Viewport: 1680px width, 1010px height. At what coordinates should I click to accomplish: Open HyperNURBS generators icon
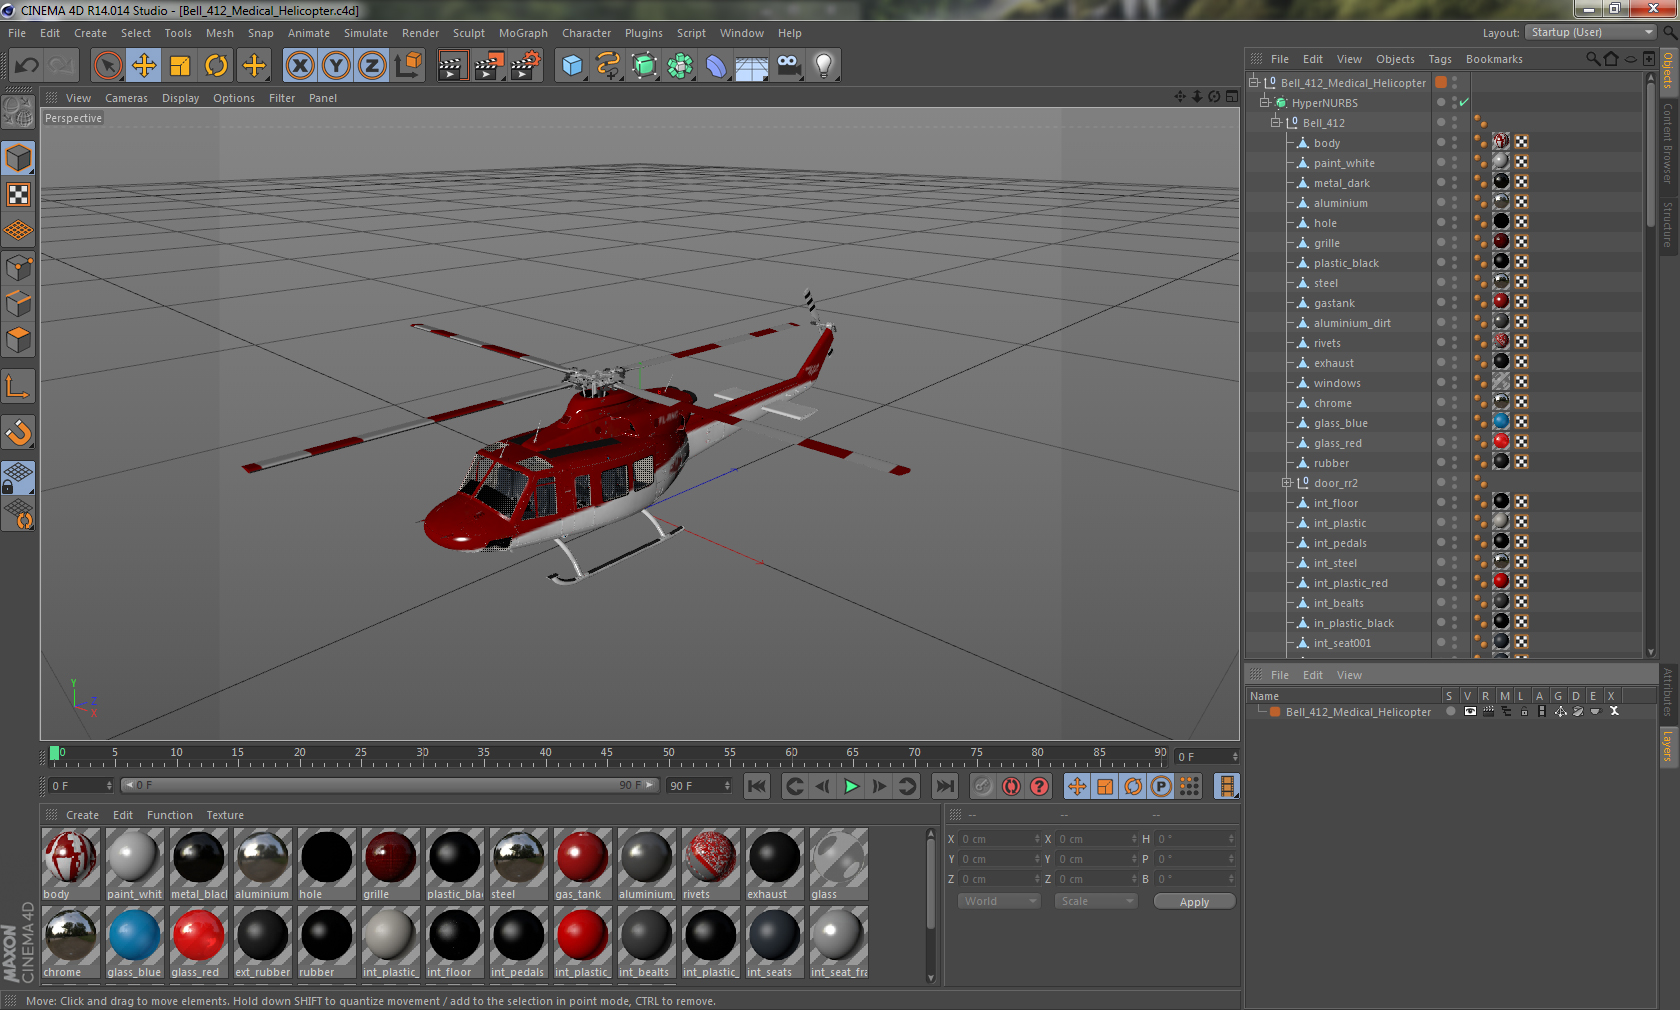(x=644, y=66)
